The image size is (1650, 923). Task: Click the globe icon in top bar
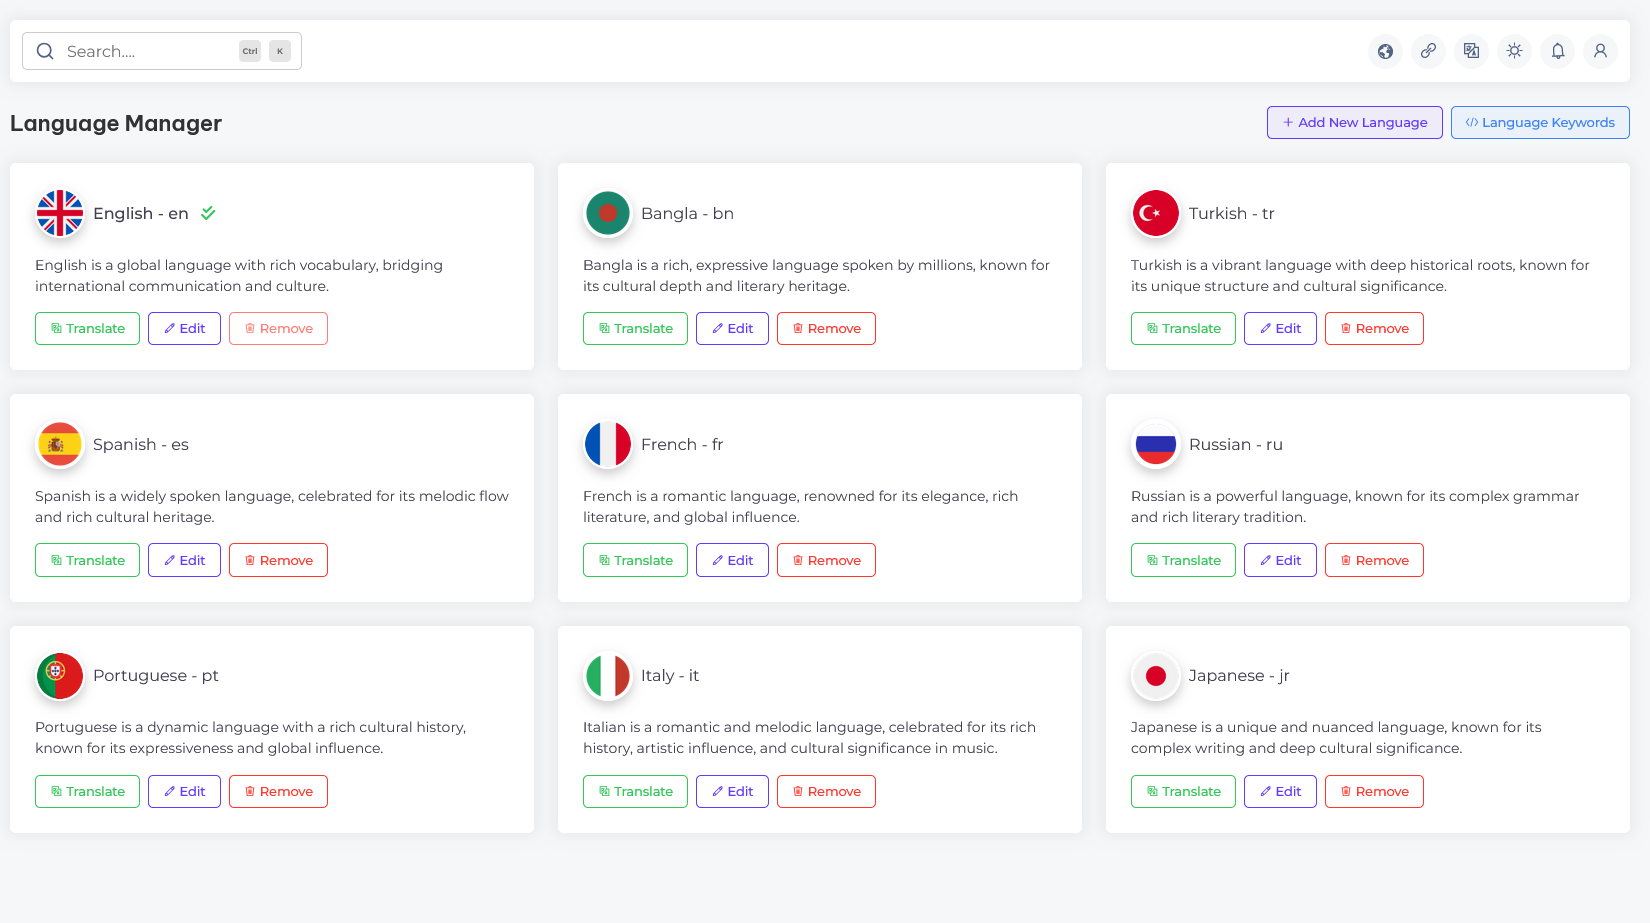tap(1385, 51)
